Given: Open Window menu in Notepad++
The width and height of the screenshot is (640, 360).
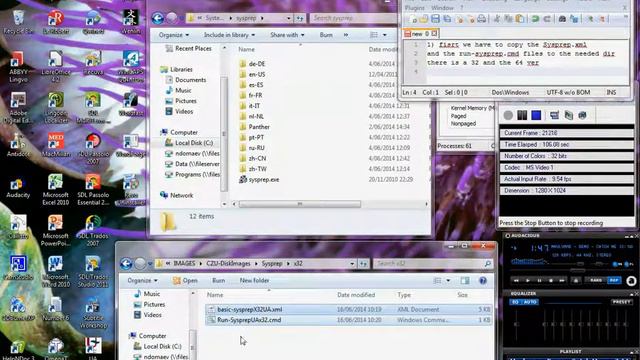Looking at the screenshot, I should coord(442,8).
